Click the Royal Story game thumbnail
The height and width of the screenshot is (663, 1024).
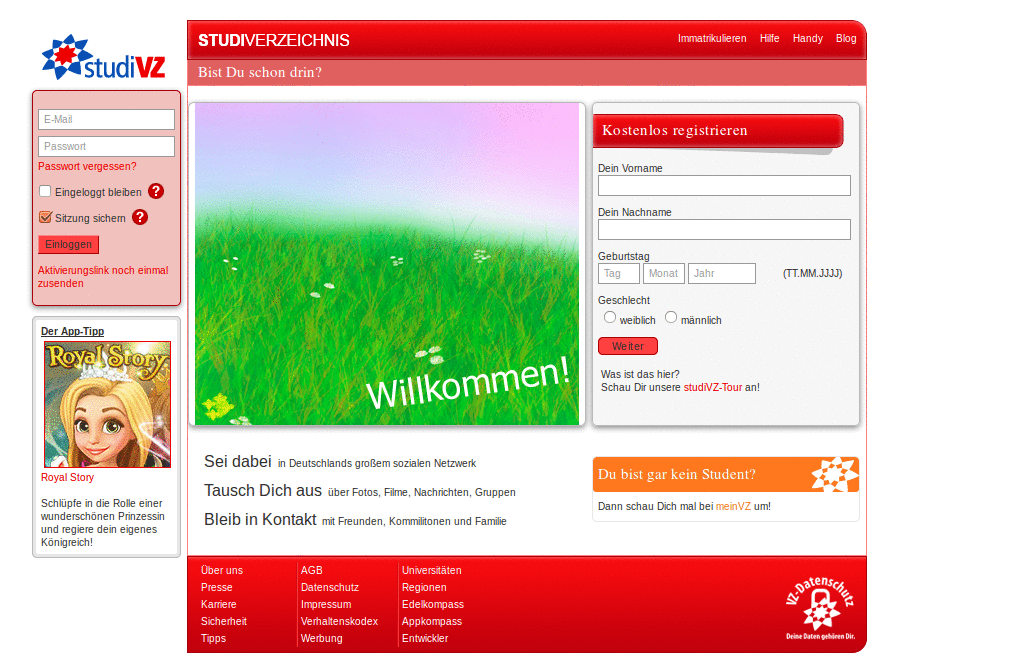click(x=108, y=404)
